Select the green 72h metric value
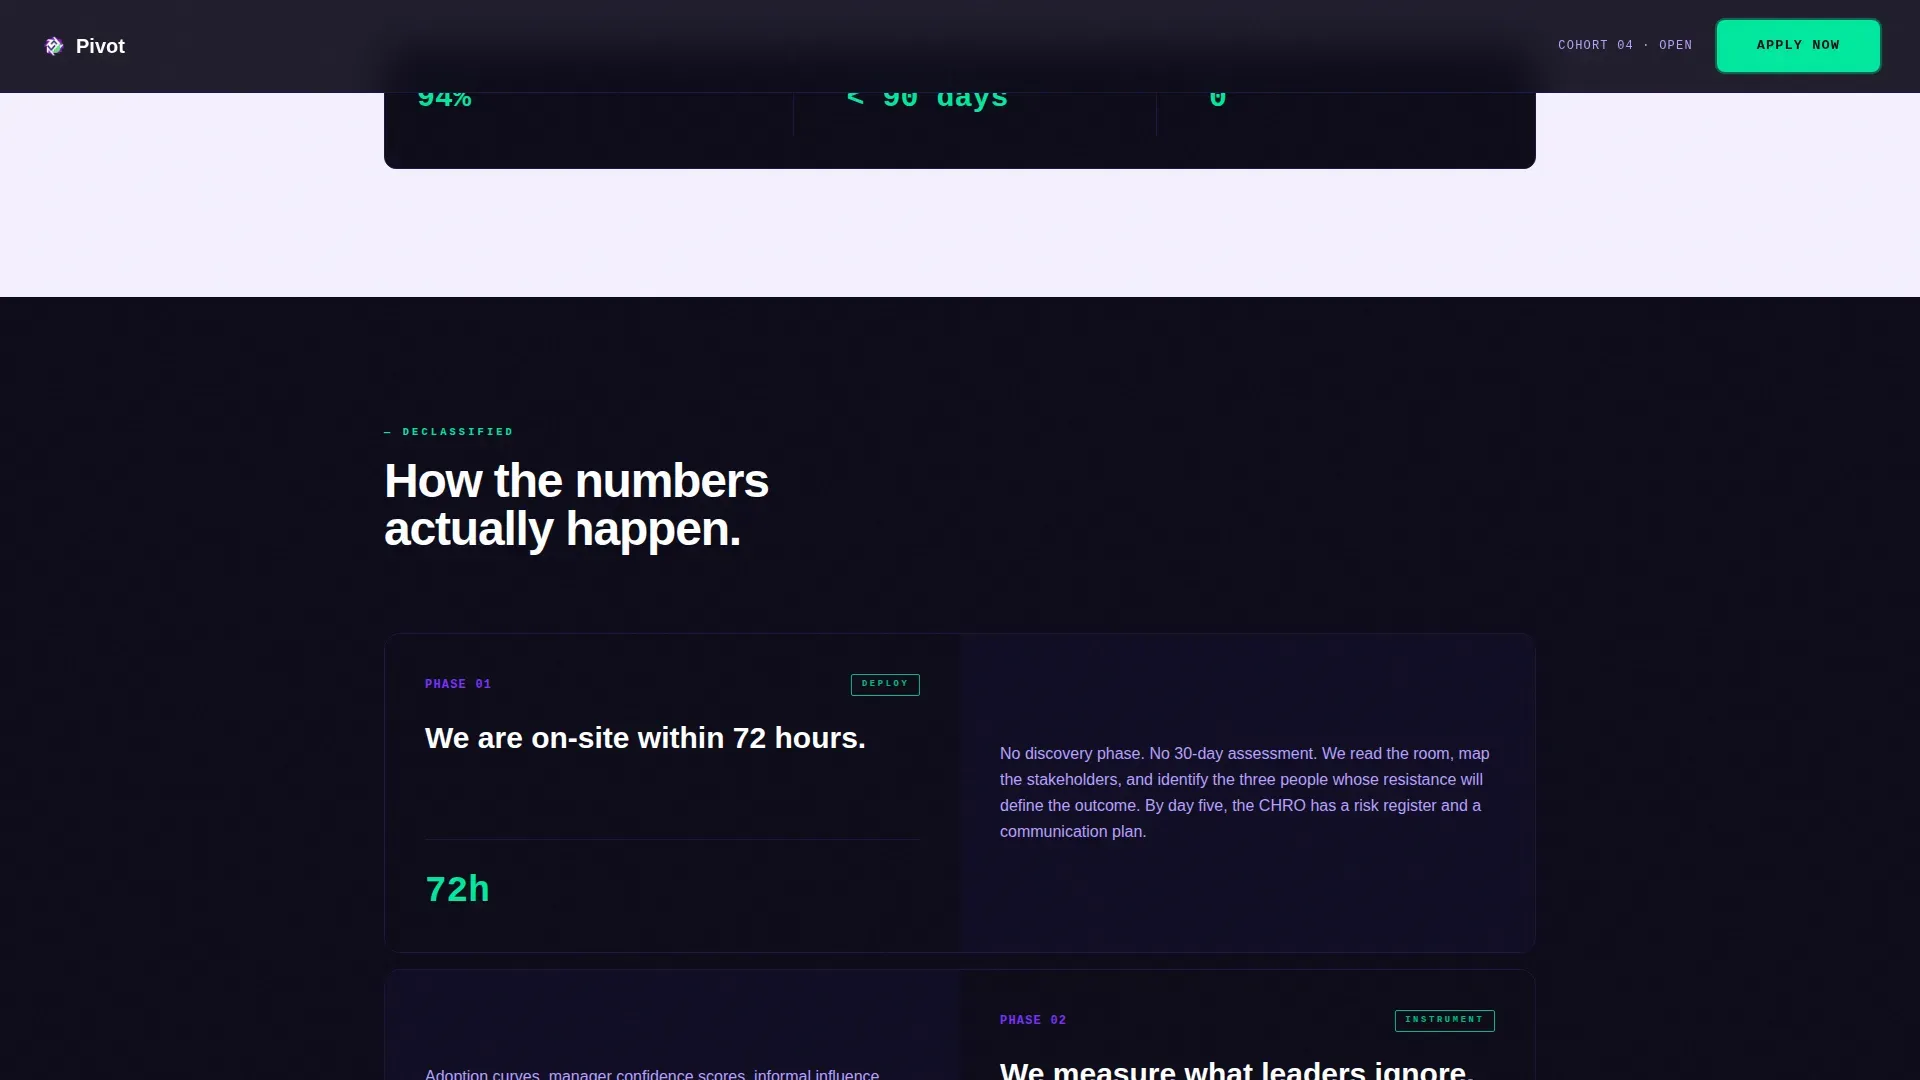Viewport: 1920px width, 1080px height. [x=457, y=889]
